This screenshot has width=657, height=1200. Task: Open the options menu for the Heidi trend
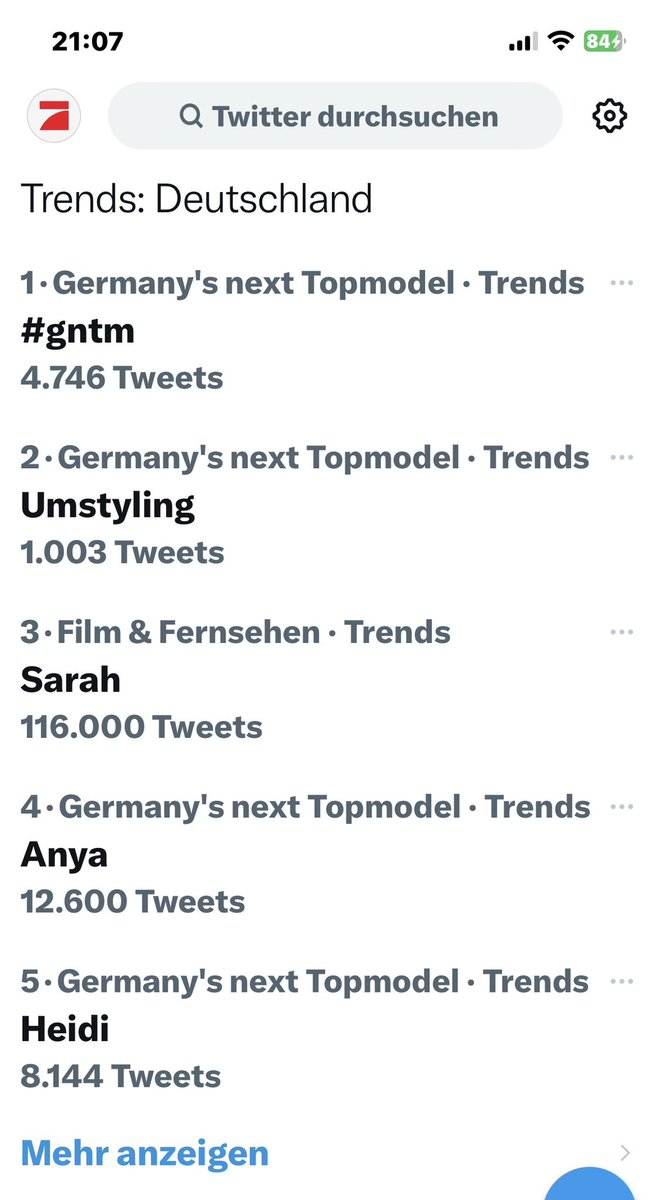click(x=622, y=981)
